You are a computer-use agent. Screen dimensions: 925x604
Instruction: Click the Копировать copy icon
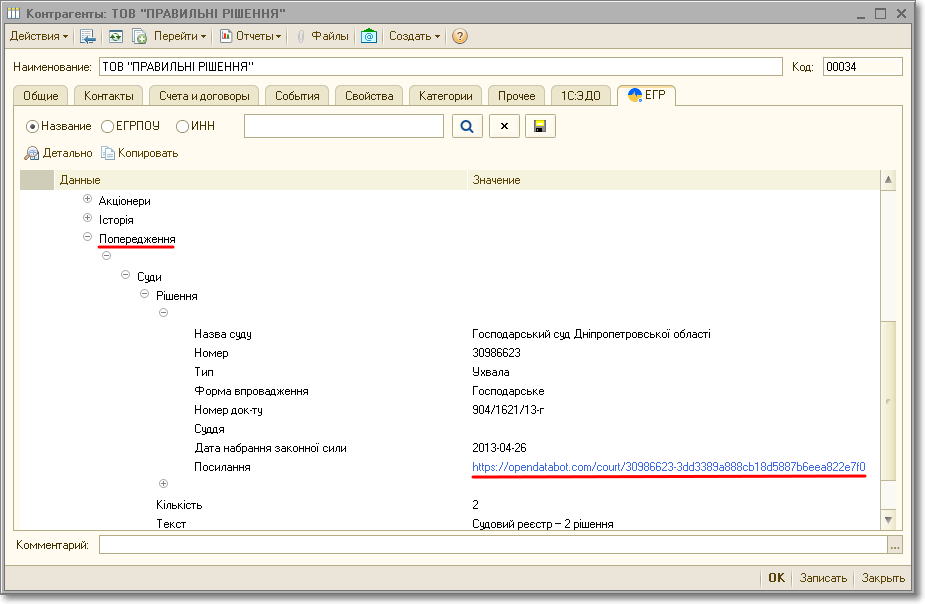(x=108, y=153)
